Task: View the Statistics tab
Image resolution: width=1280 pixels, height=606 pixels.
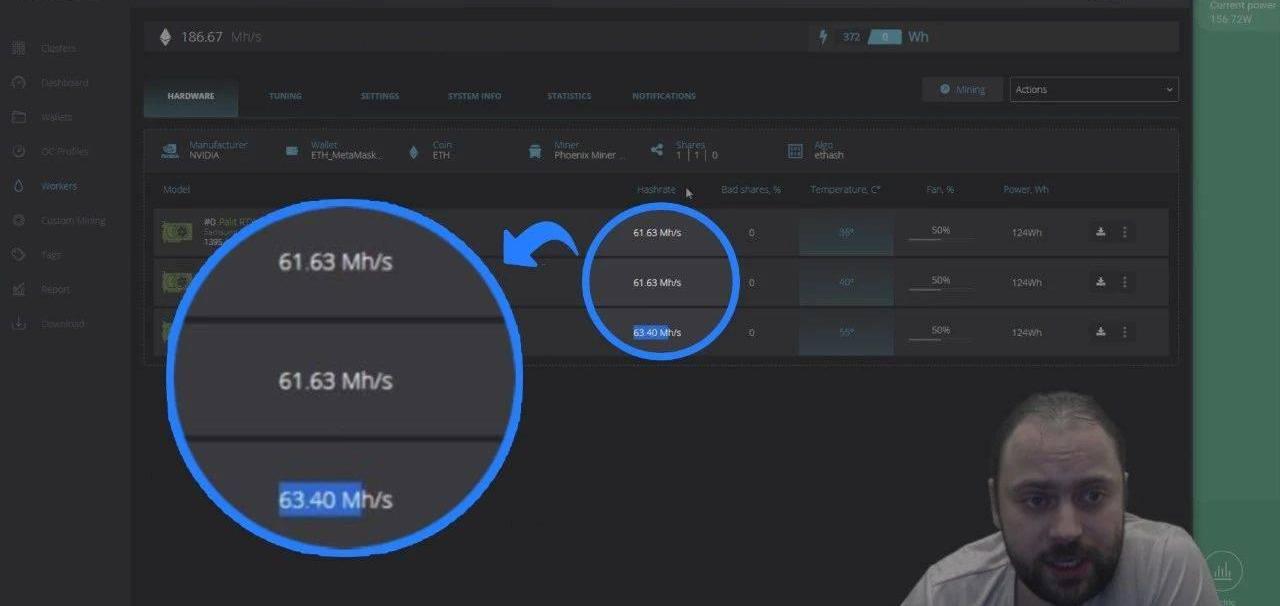Action: [569, 96]
